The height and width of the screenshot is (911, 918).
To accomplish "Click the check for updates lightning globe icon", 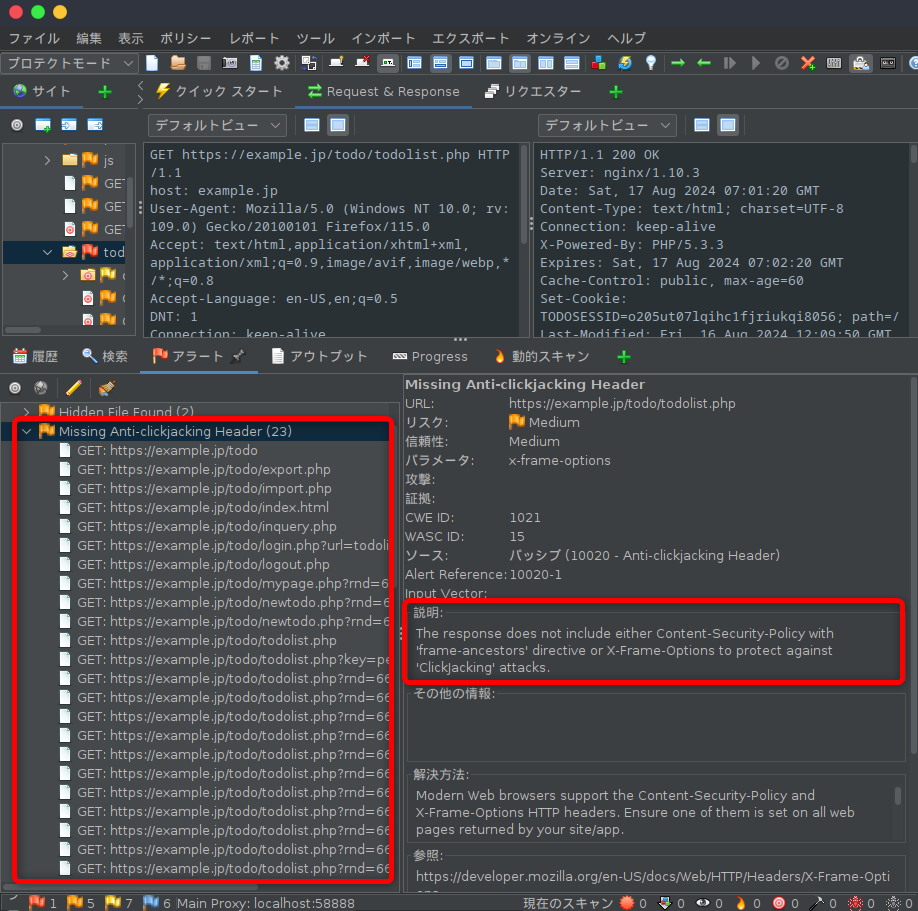I will pyautogui.click(x=625, y=63).
